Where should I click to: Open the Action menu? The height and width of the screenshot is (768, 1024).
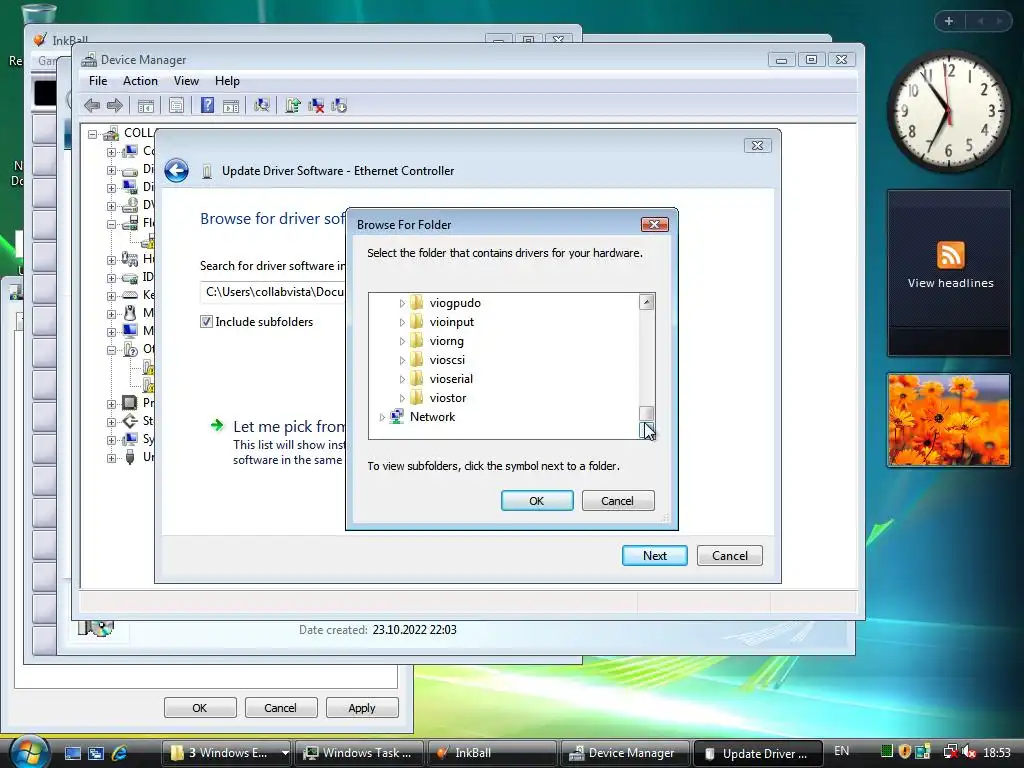click(140, 81)
